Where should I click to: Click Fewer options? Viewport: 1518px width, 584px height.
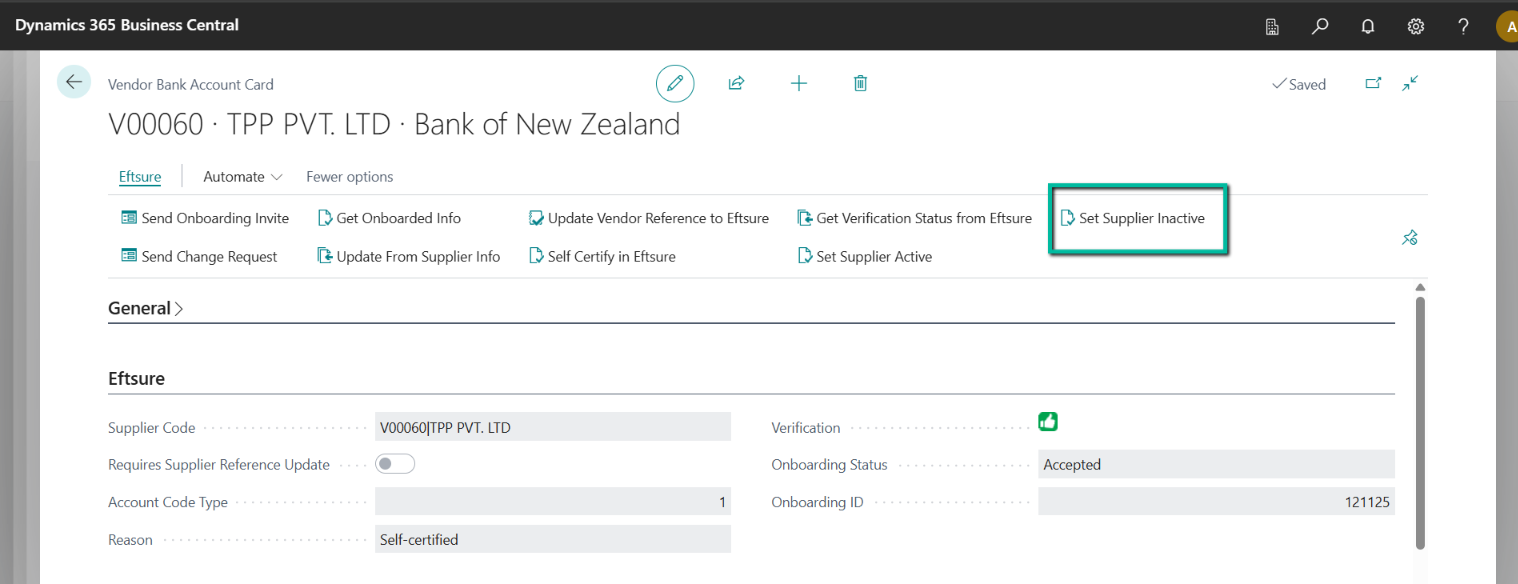(349, 176)
